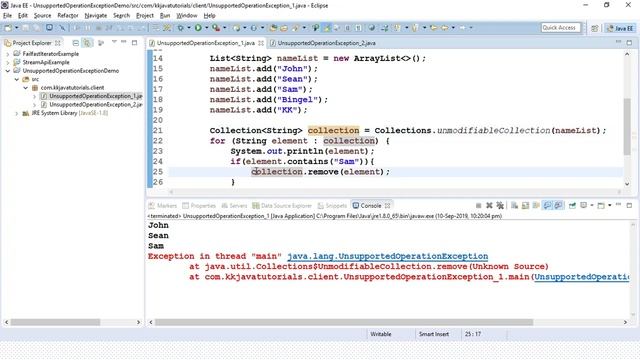The width and height of the screenshot is (640, 360).
Task: Minimize the Project Explorer panel
Action: coord(124,42)
